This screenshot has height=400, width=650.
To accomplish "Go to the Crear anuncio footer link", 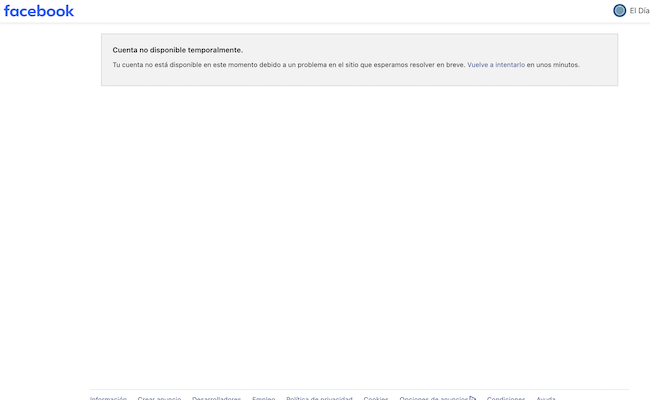I will (159, 398).
